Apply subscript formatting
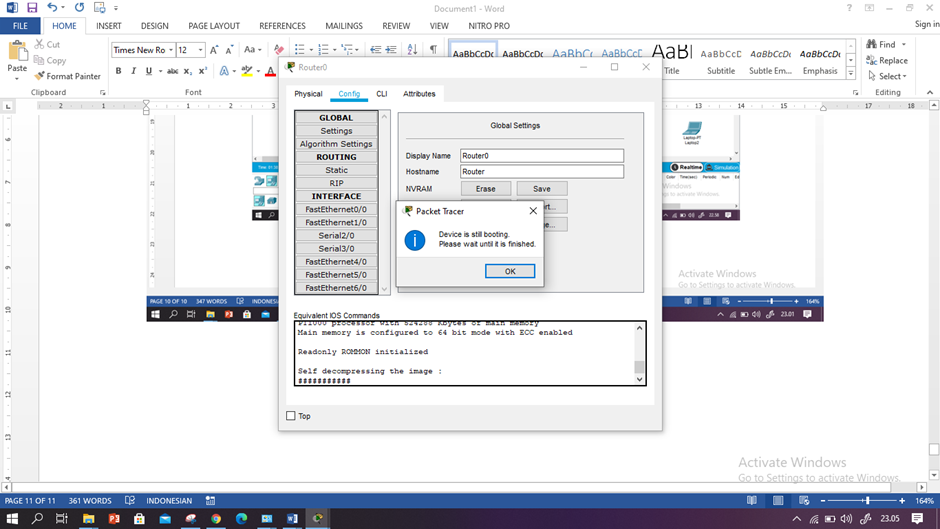This screenshot has width=940, height=529. point(188,71)
